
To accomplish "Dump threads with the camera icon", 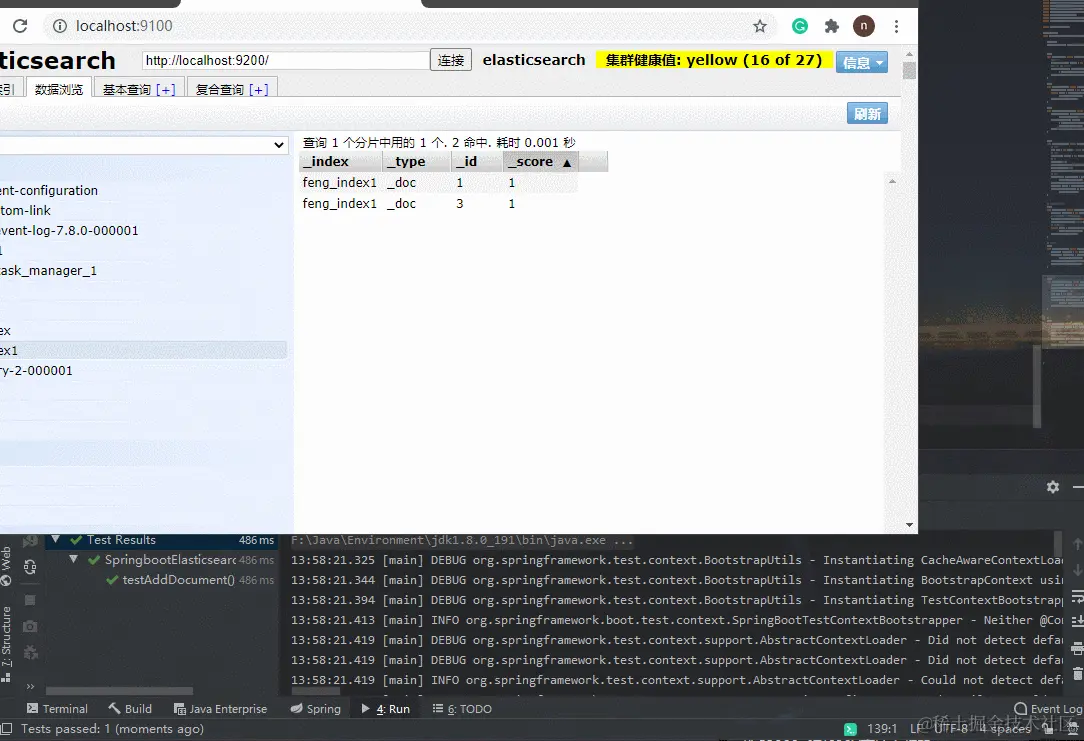I will [30, 626].
